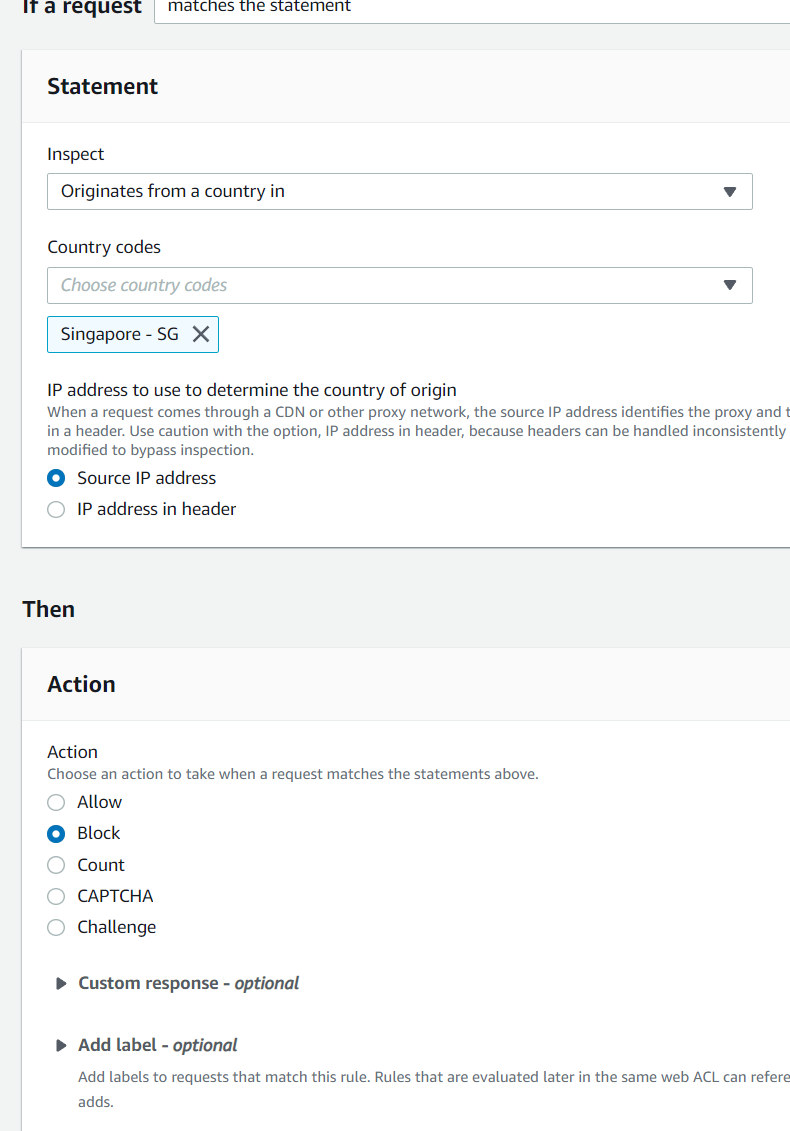Screen dimensions: 790x1131
Task: Choose the Block action
Action: 56,833
